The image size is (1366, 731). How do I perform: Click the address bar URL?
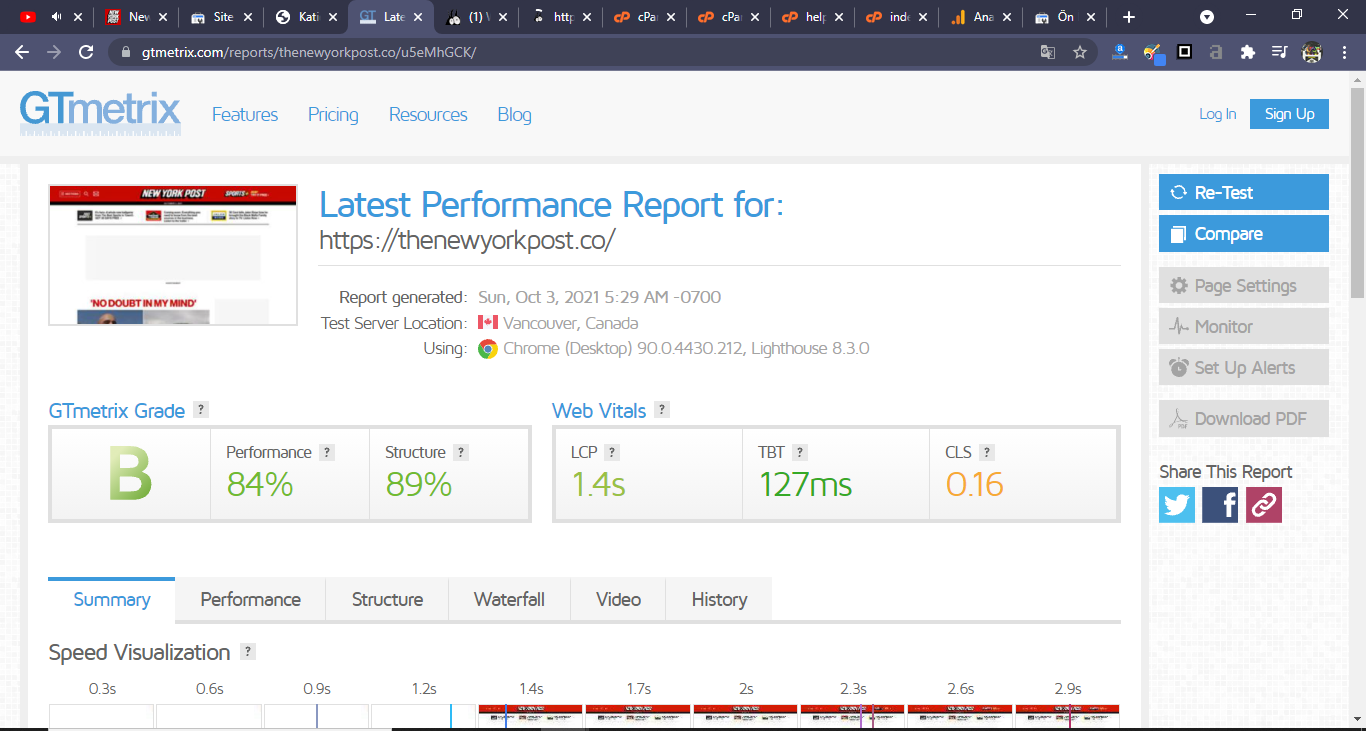310,52
